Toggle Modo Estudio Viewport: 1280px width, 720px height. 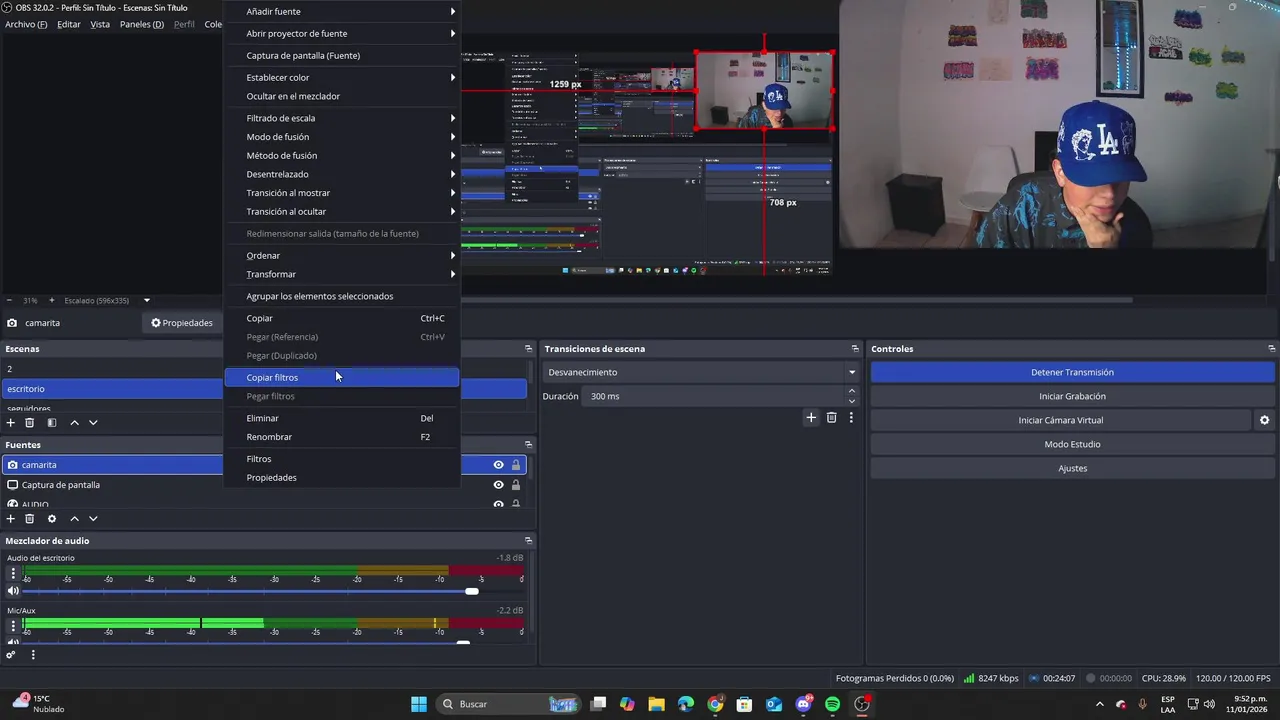coord(1072,444)
